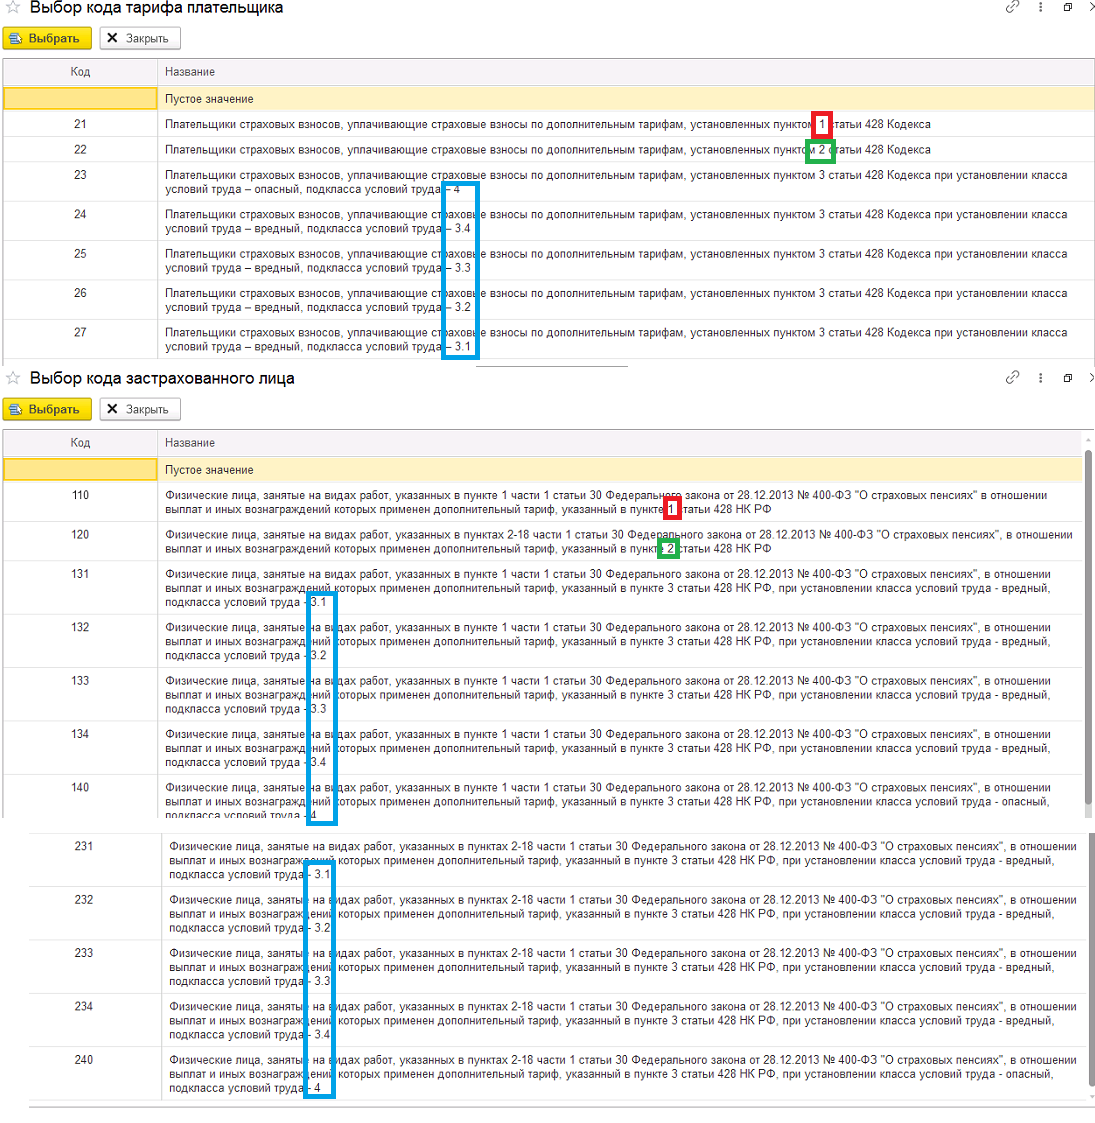The height and width of the screenshot is (1123, 1095).
Task: Click restore window icon in tariff code window
Action: (1067, 6)
